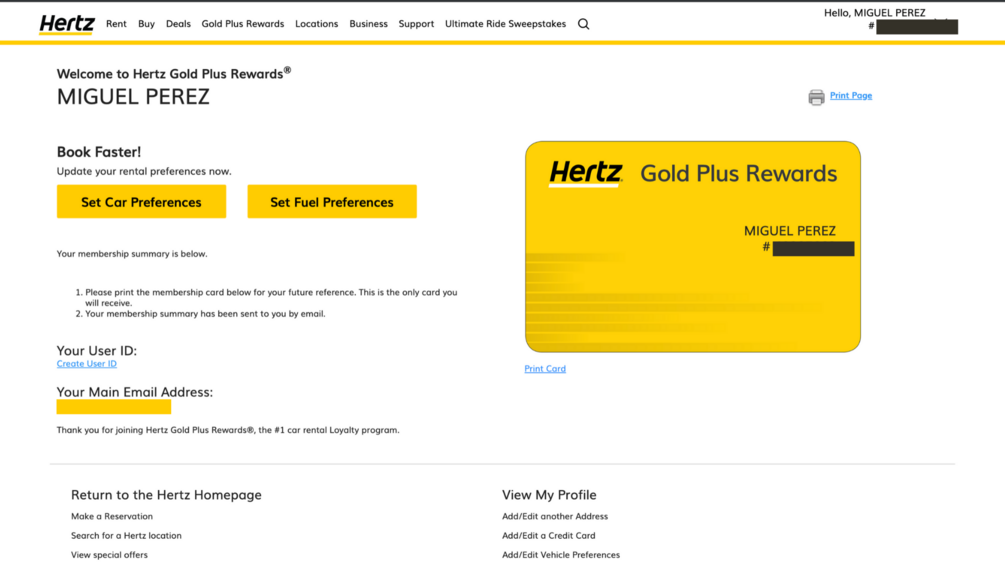The height and width of the screenshot is (565, 1005).
Task: Click the 'Your User ID:' label
Action: (96, 350)
